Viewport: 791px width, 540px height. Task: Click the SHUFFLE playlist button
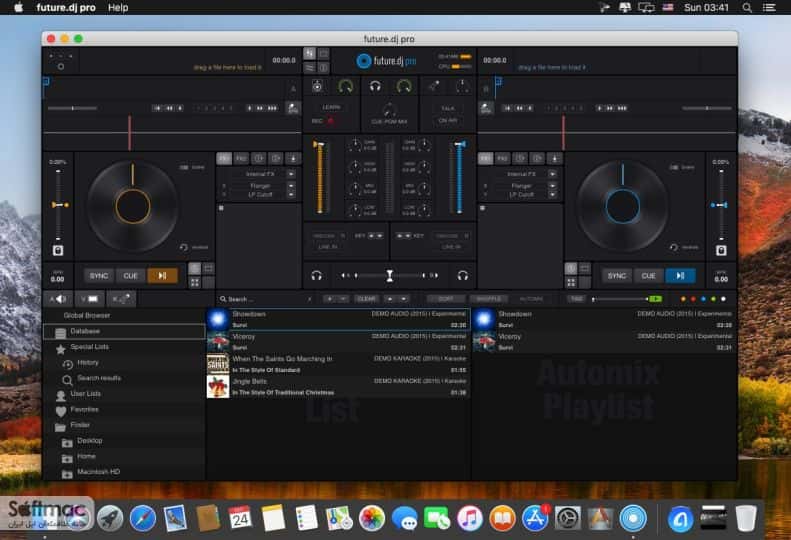pos(488,299)
